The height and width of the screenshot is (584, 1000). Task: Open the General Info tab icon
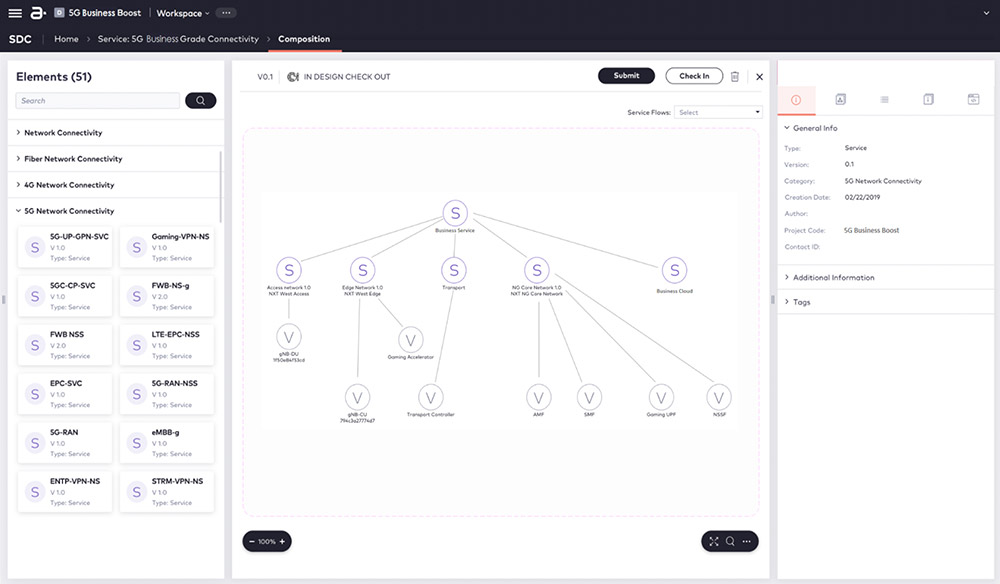click(796, 100)
